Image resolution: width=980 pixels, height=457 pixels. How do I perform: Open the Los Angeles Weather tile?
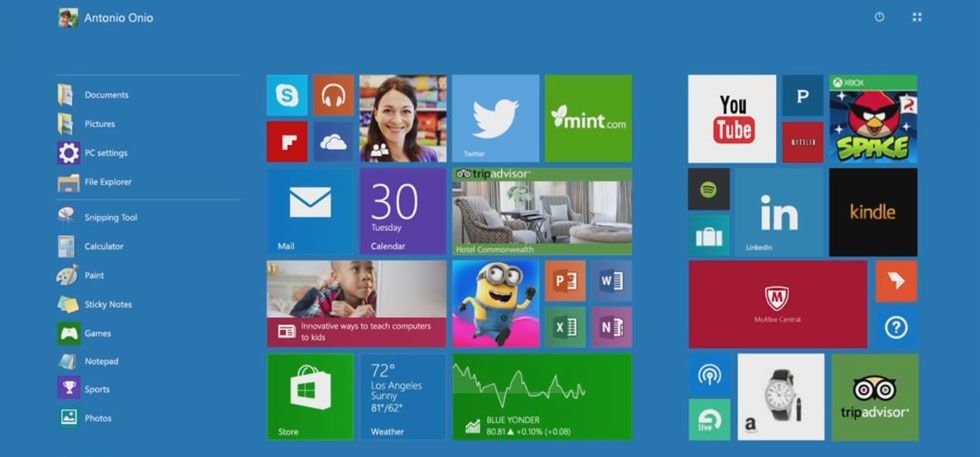pyautogui.click(x=402, y=396)
